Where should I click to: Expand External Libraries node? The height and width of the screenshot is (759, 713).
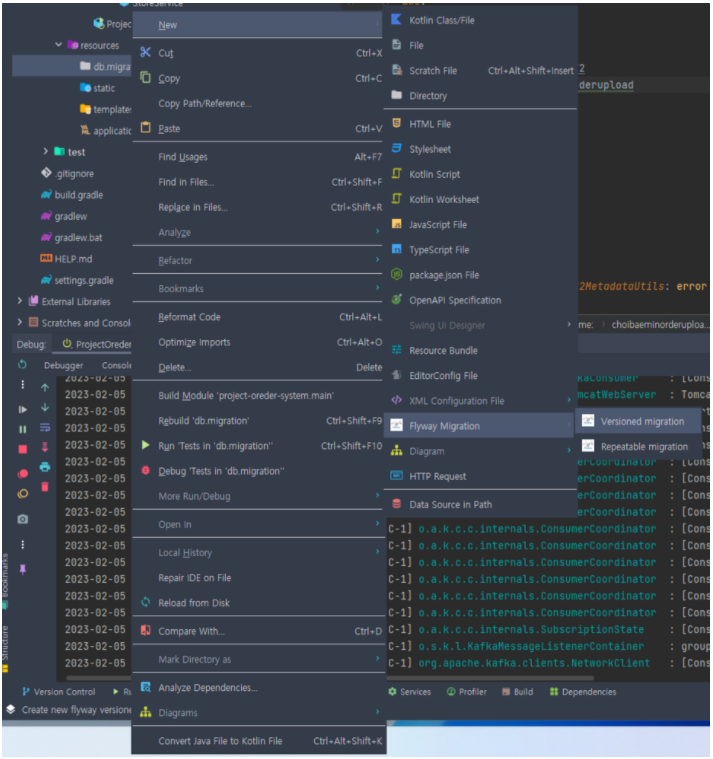point(20,301)
